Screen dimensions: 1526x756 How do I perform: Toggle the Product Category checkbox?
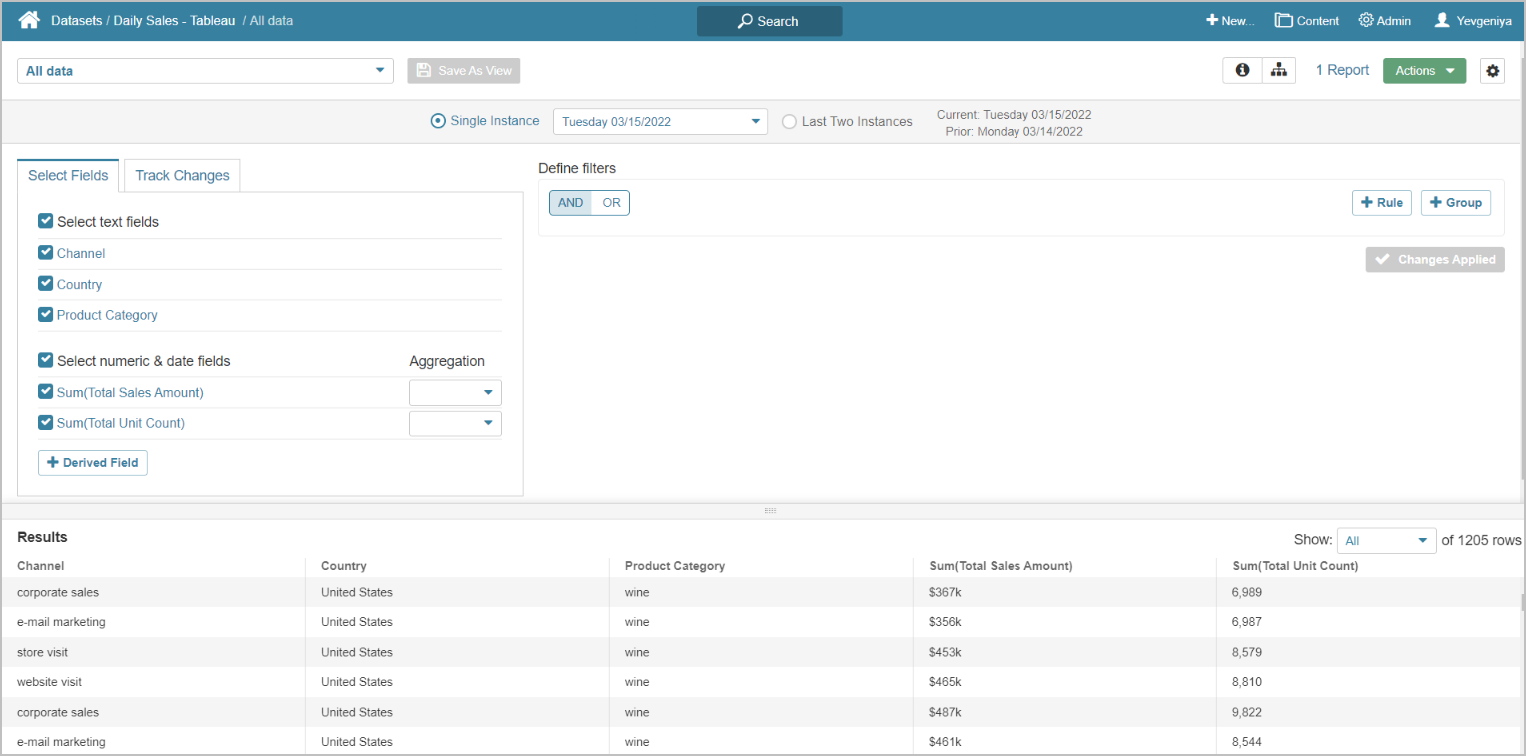pos(45,314)
